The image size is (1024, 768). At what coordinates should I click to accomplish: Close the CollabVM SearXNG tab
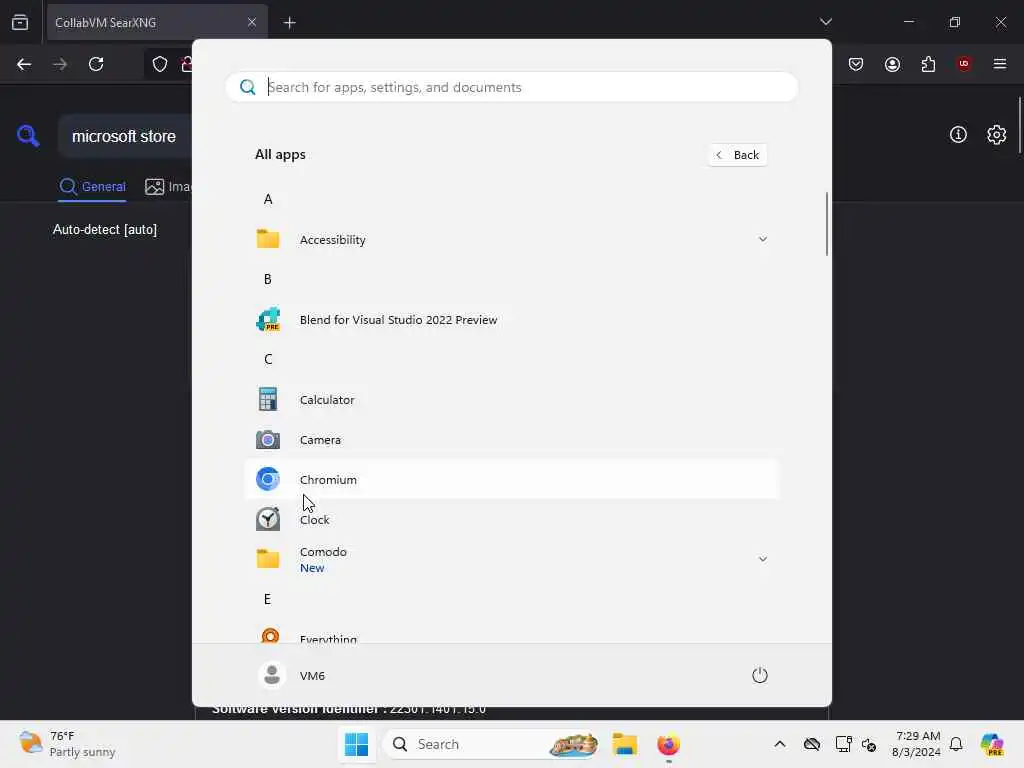coord(252,22)
